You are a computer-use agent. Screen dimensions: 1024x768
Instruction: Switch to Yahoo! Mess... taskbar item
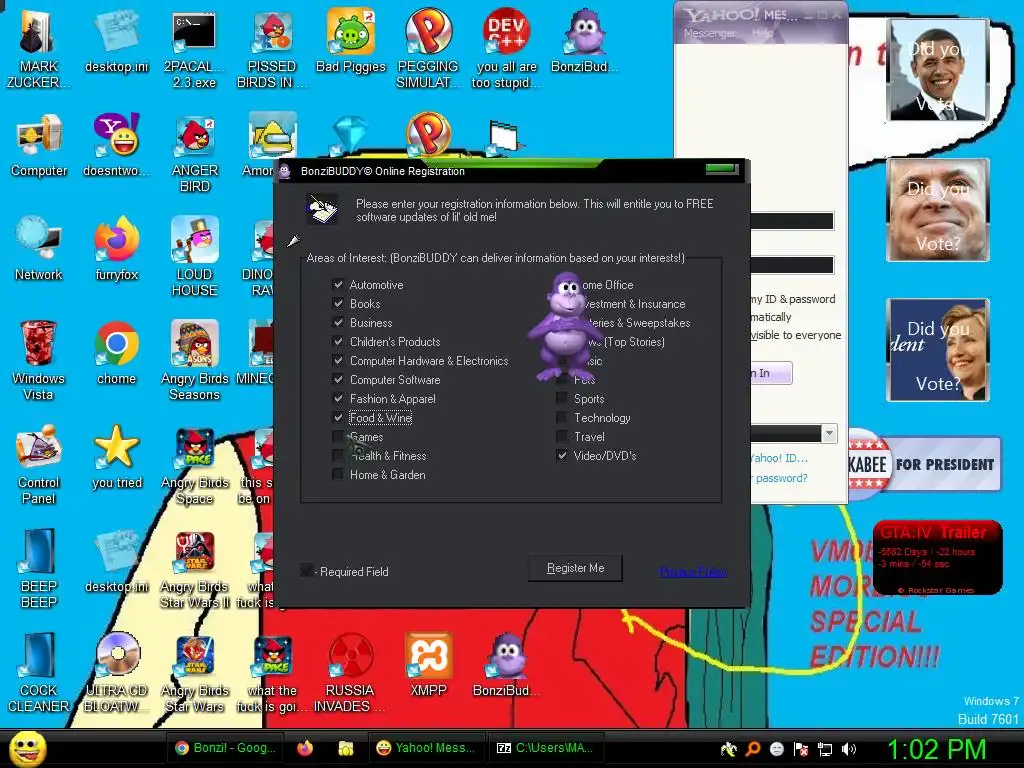click(x=426, y=748)
